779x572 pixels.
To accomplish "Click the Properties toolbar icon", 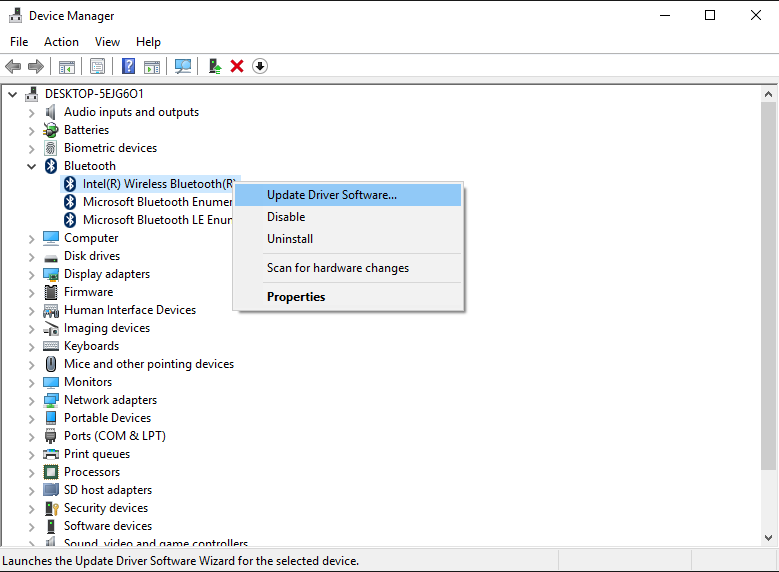I will click(x=97, y=66).
